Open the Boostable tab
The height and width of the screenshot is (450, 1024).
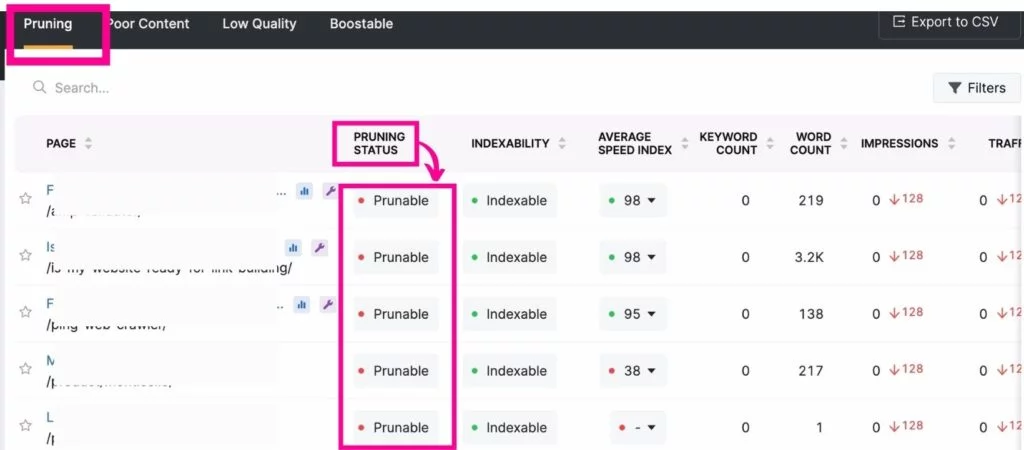[x=361, y=24]
